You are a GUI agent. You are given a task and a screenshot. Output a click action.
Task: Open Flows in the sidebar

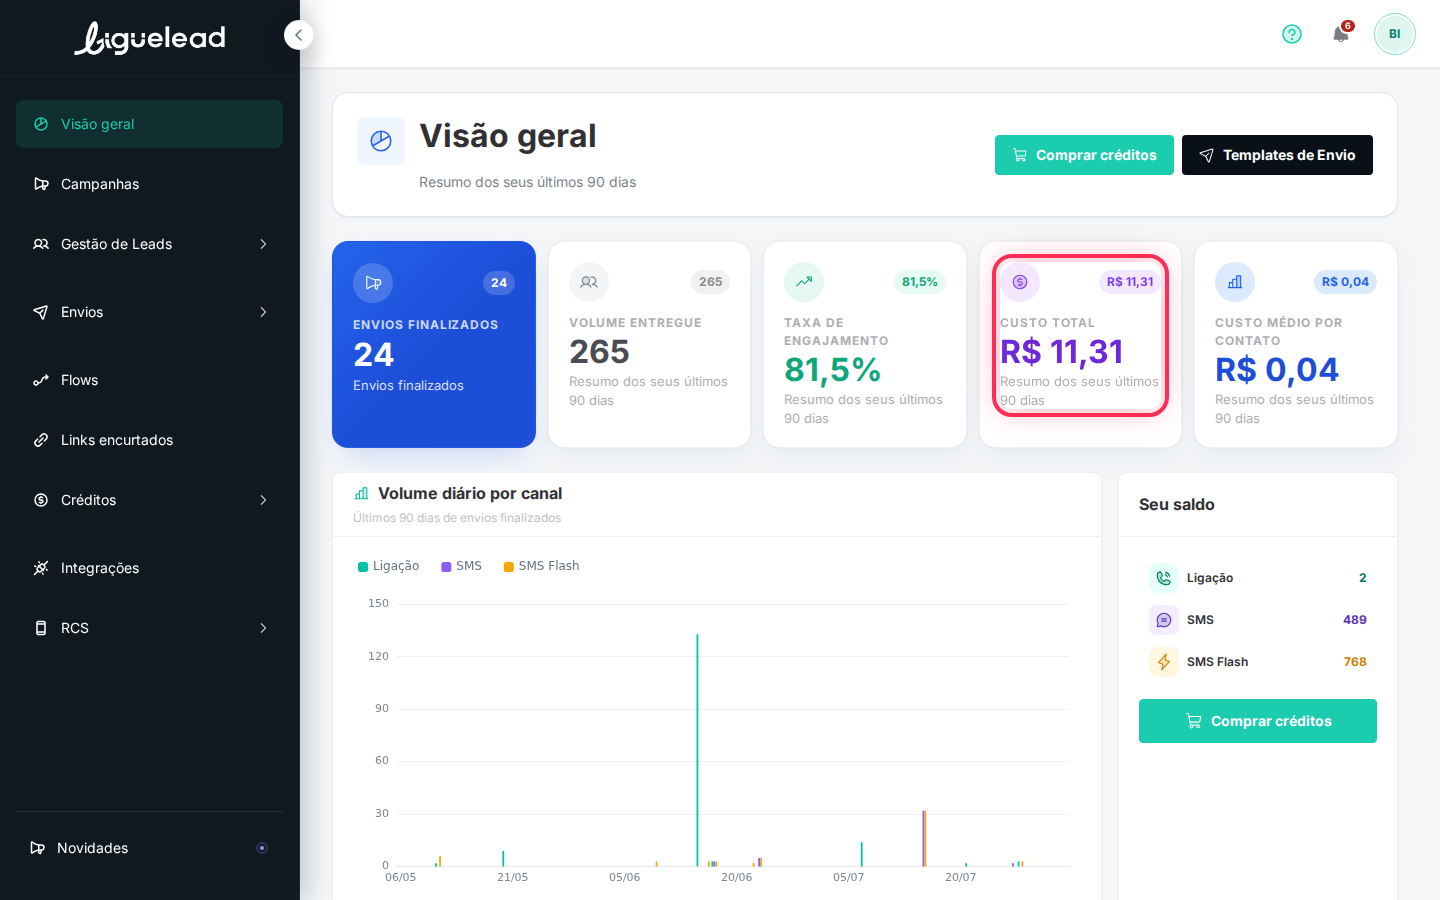pyautogui.click(x=149, y=380)
